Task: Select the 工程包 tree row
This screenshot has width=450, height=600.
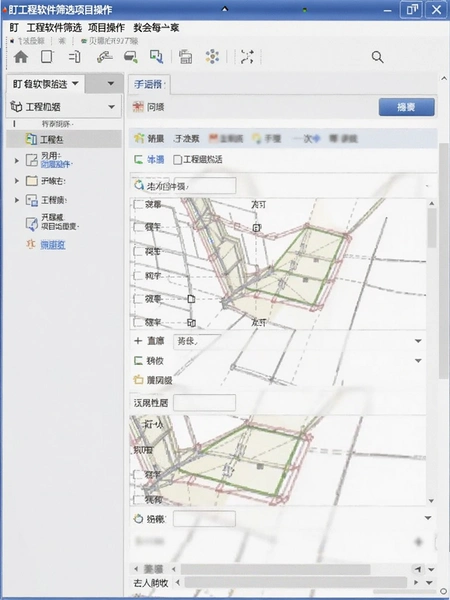Action: [x=64, y=139]
